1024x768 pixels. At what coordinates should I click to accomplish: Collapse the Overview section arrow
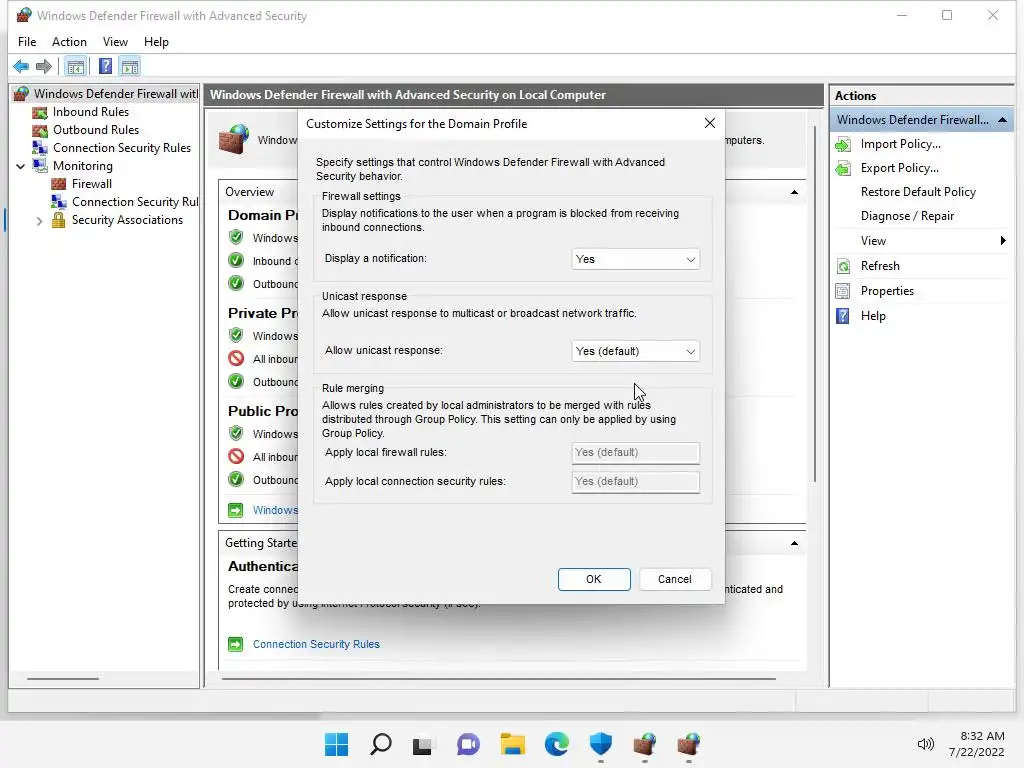tap(794, 192)
